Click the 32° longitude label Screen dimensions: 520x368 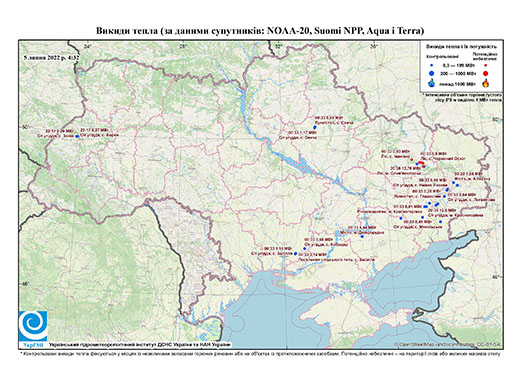(x=278, y=47)
